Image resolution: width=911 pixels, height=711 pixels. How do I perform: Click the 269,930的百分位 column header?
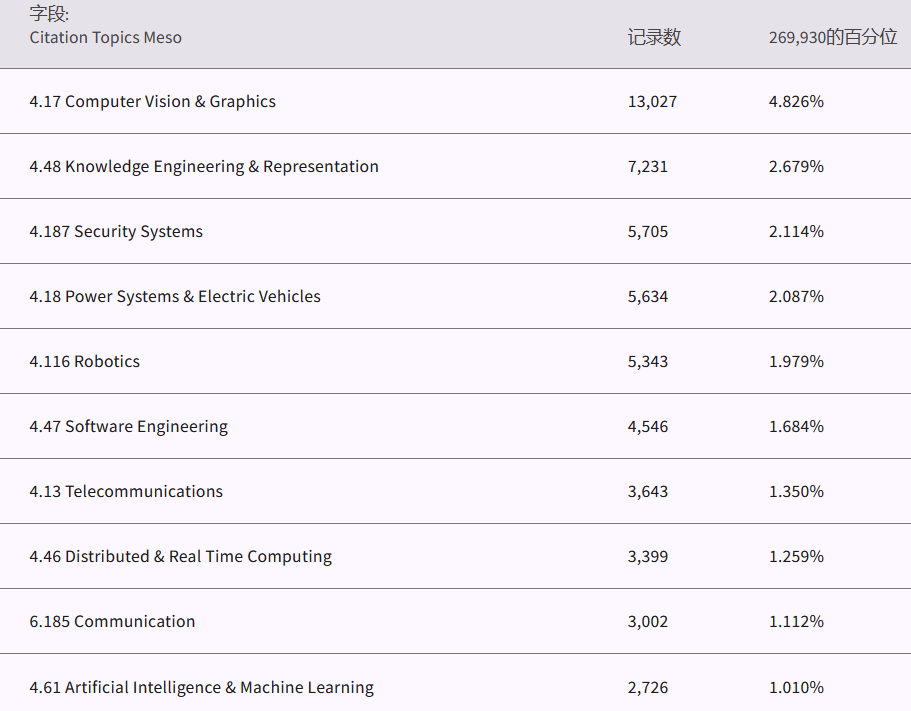coord(832,37)
